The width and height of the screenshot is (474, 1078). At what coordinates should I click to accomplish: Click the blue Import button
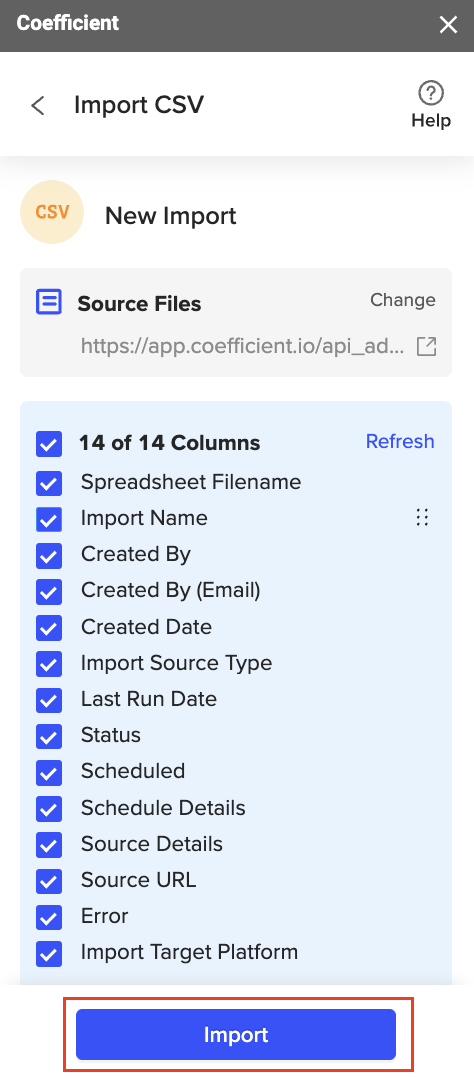pos(236,1035)
